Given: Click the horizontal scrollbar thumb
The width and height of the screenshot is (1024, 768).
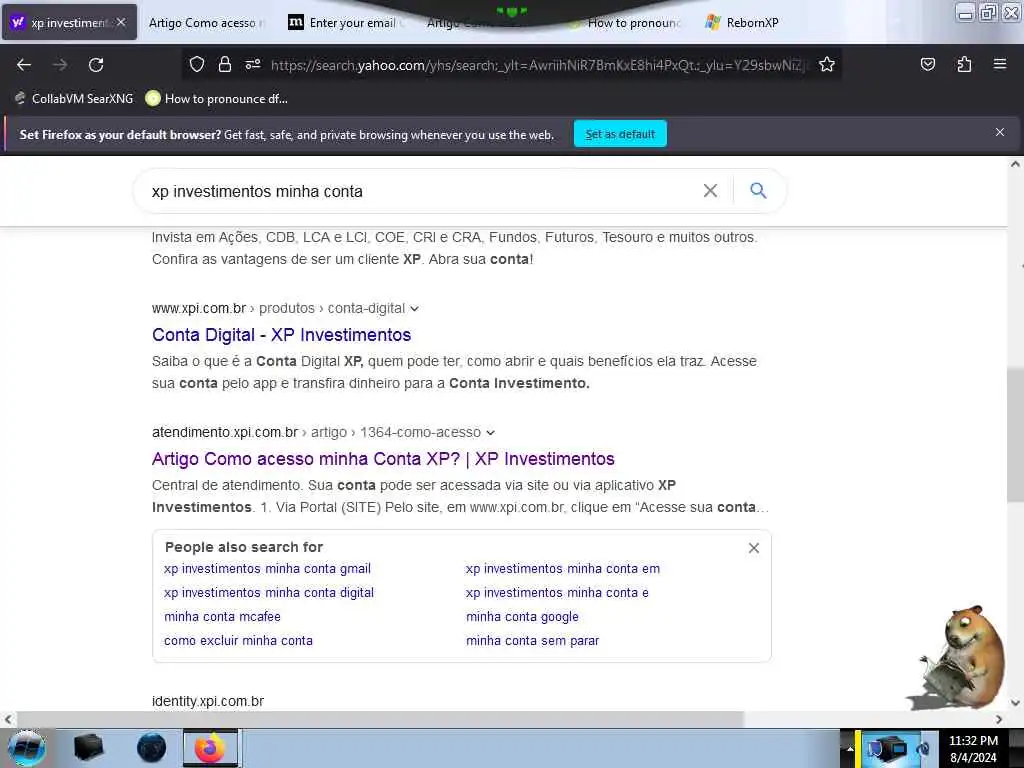Looking at the screenshot, I should 380,720.
